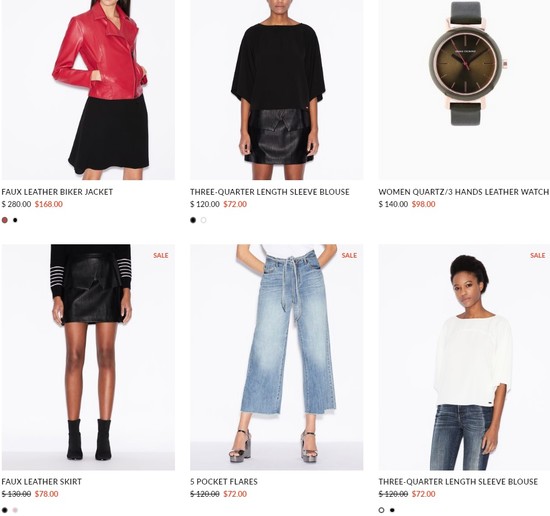Select the black swatch below the $120.00 black blouse

[193, 220]
